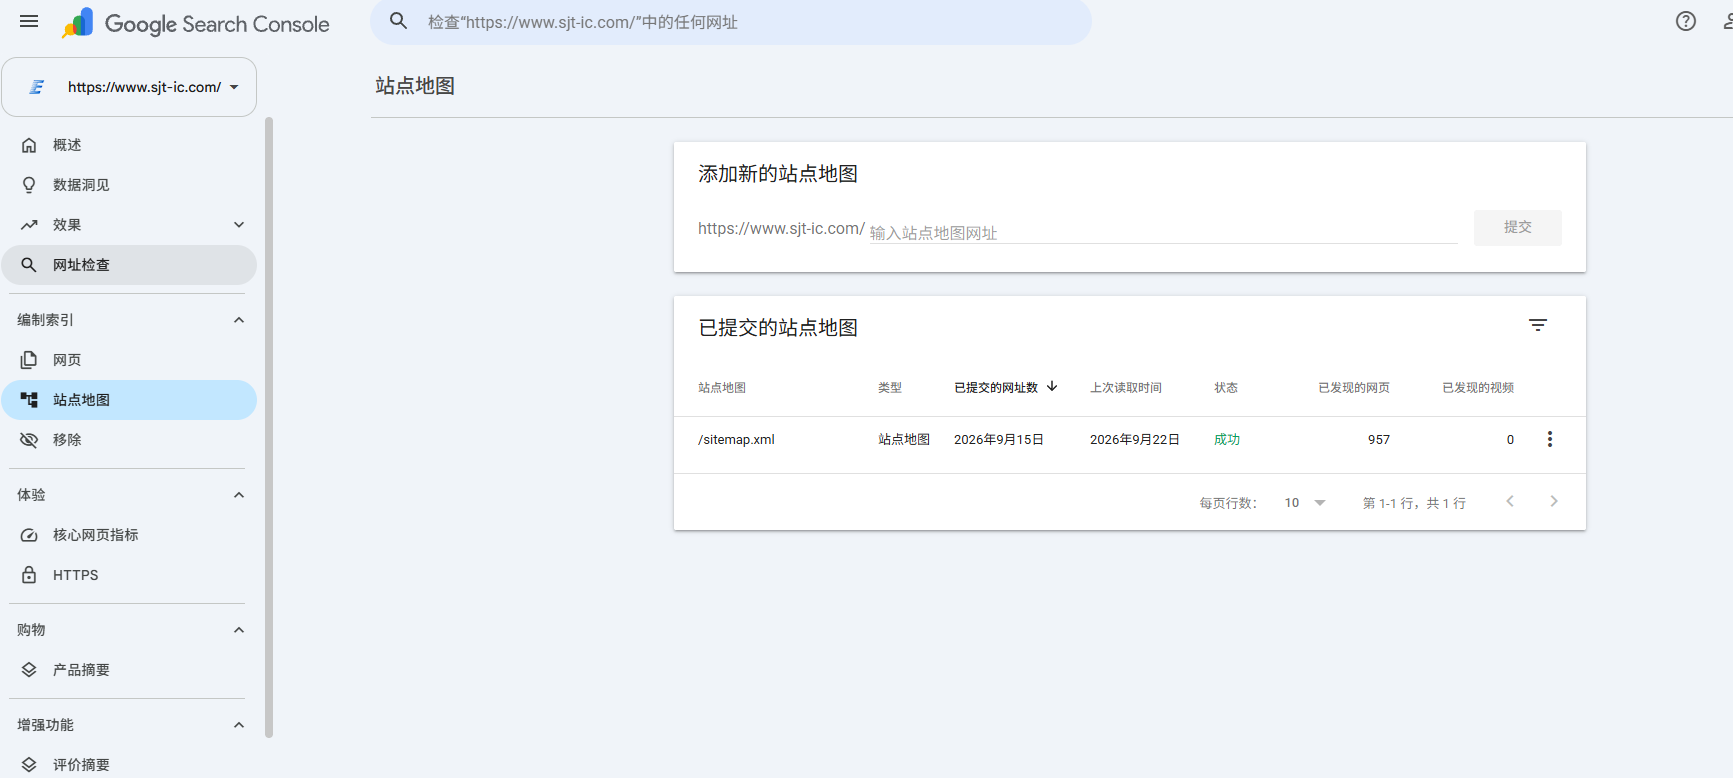This screenshot has height=778, width=1733.
Task: Open 产品摘要 in the sidebar
Action: pos(129,670)
